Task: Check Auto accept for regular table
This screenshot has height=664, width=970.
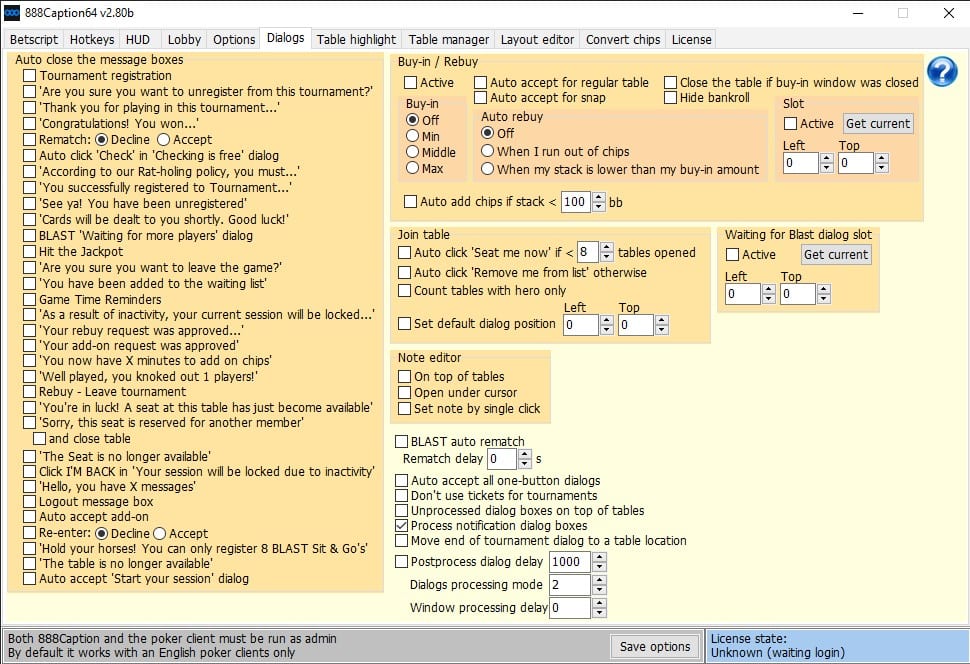Action: coord(481,82)
